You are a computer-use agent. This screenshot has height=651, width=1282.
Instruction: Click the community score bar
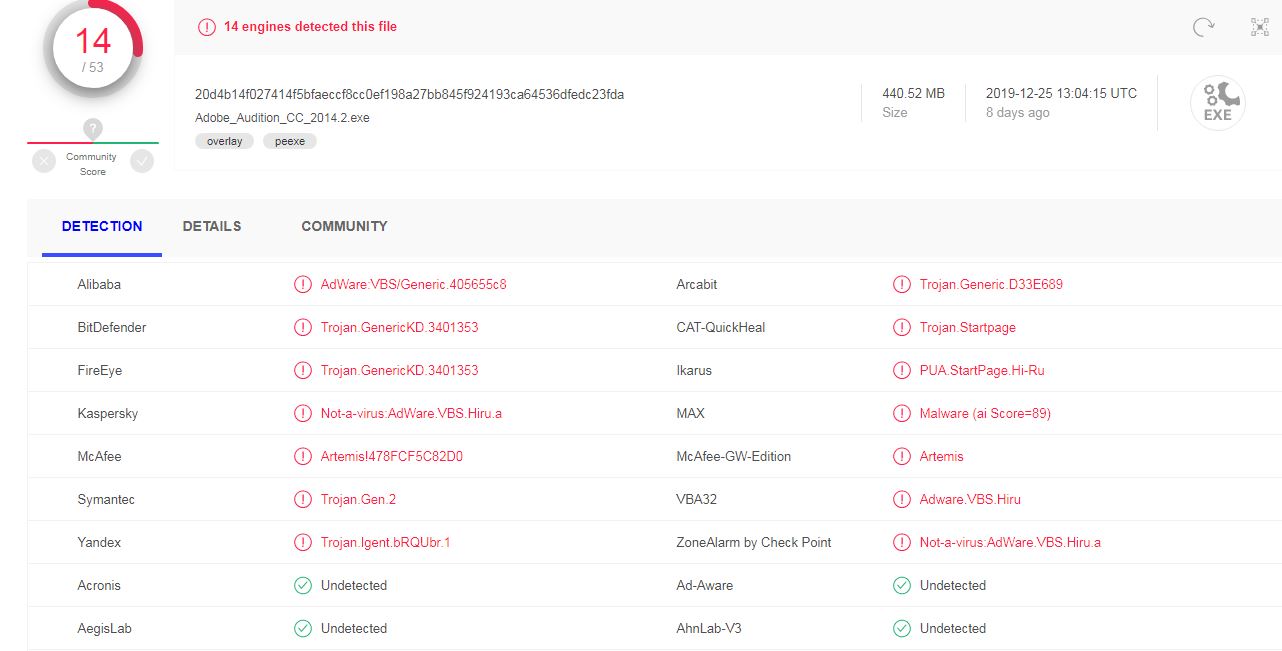pos(93,143)
